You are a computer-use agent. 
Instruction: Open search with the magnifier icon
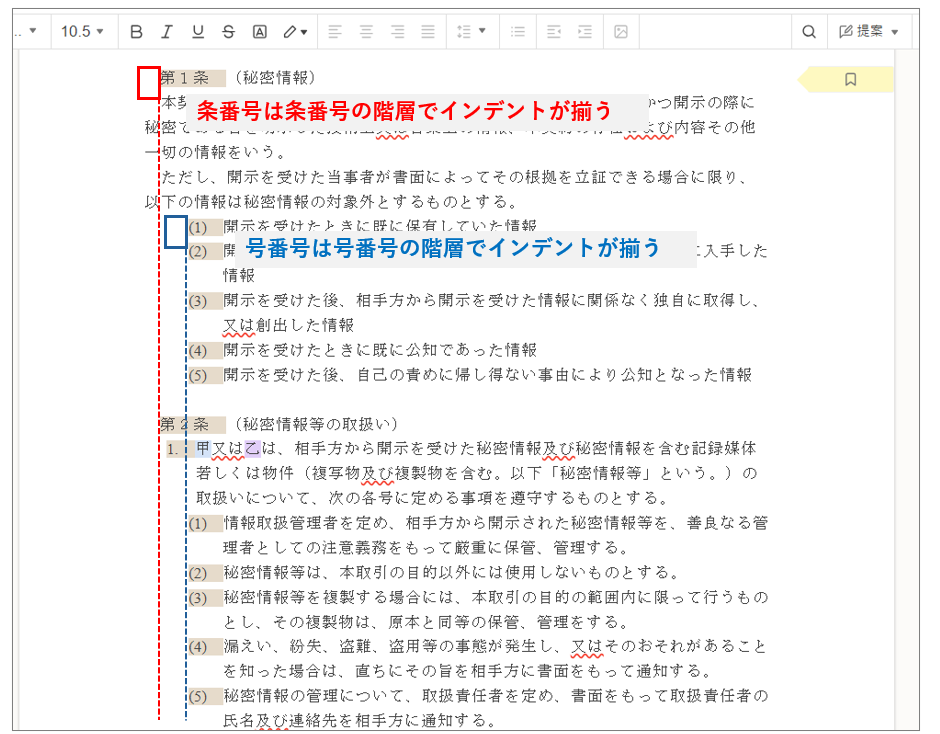point(809,32)
